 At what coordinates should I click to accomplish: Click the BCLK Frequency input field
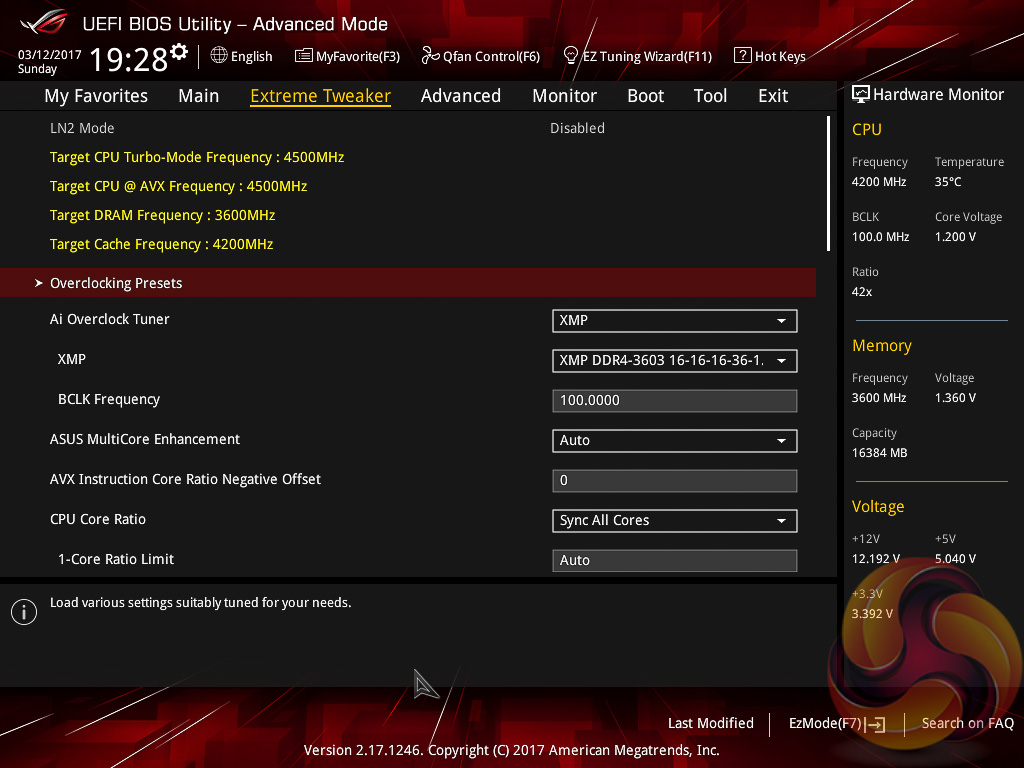point(675,400)
